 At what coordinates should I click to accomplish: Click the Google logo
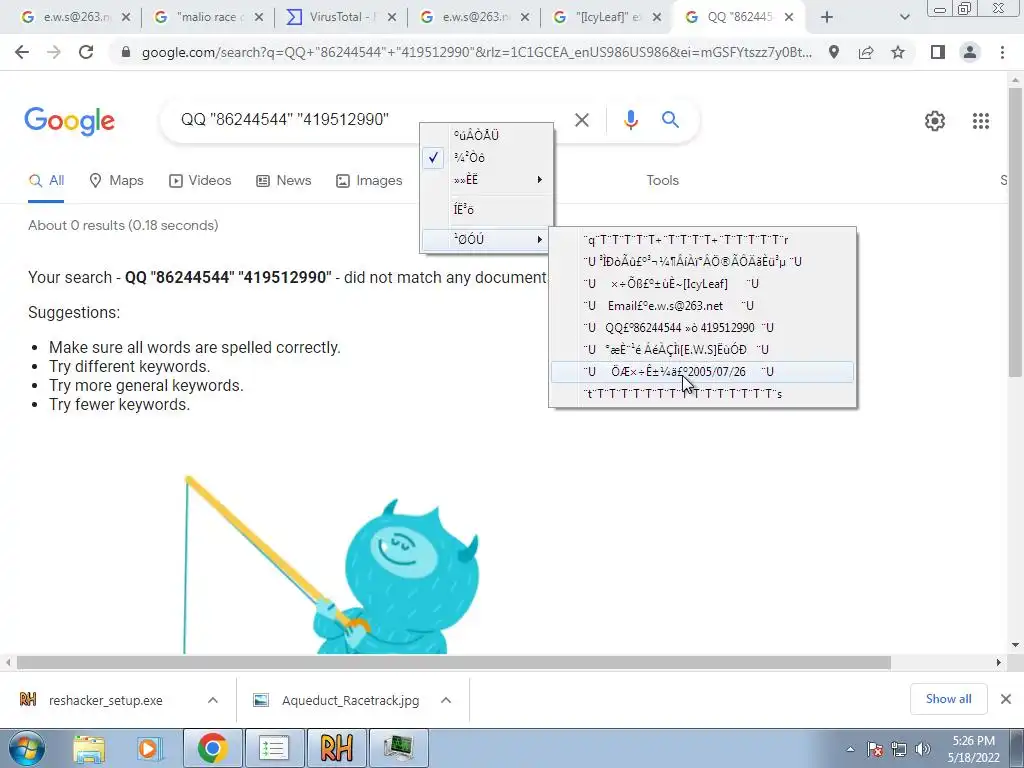[69, 121]
